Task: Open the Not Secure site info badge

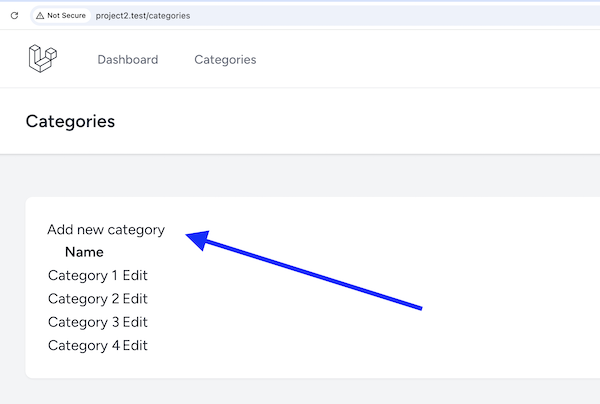Action: click(x=61, y=16)
